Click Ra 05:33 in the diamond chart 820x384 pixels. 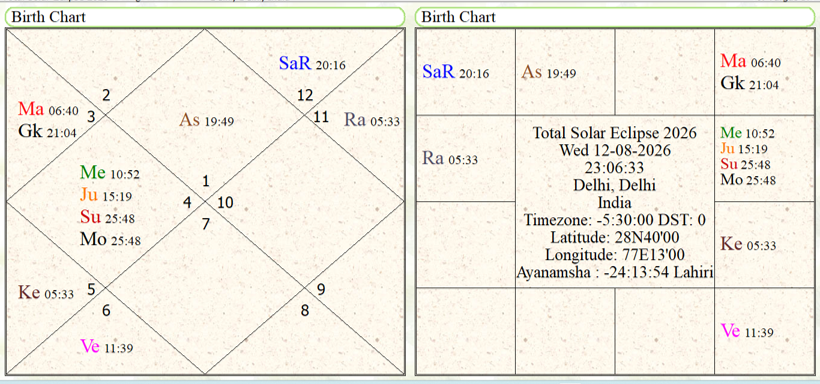point(372,120)
